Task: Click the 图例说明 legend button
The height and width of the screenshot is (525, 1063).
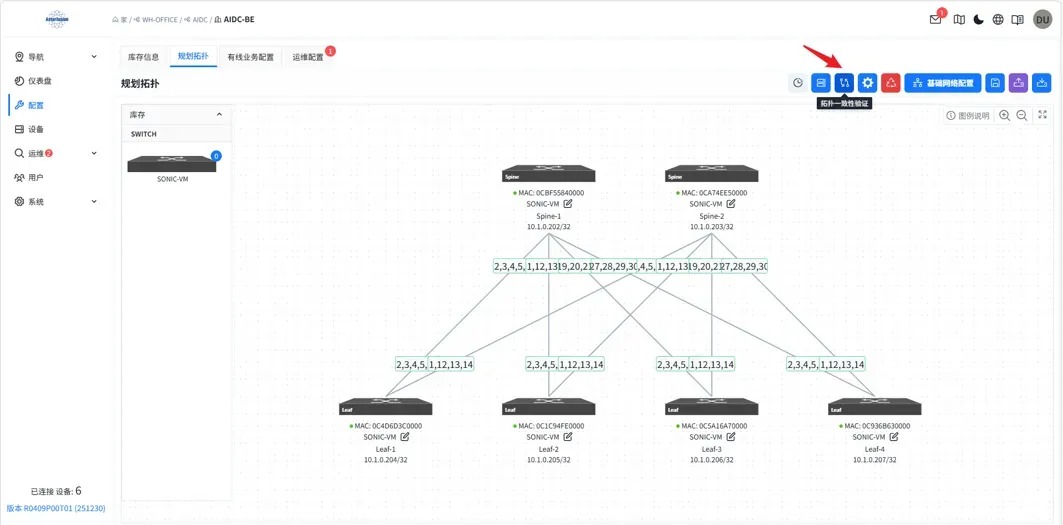Action: pyautogui.click(x=968, y=115)
